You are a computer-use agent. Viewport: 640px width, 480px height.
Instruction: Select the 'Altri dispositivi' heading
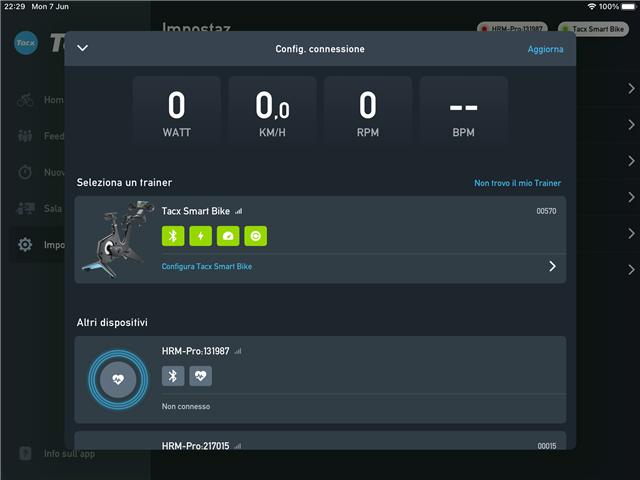click(x=112, y=322)
